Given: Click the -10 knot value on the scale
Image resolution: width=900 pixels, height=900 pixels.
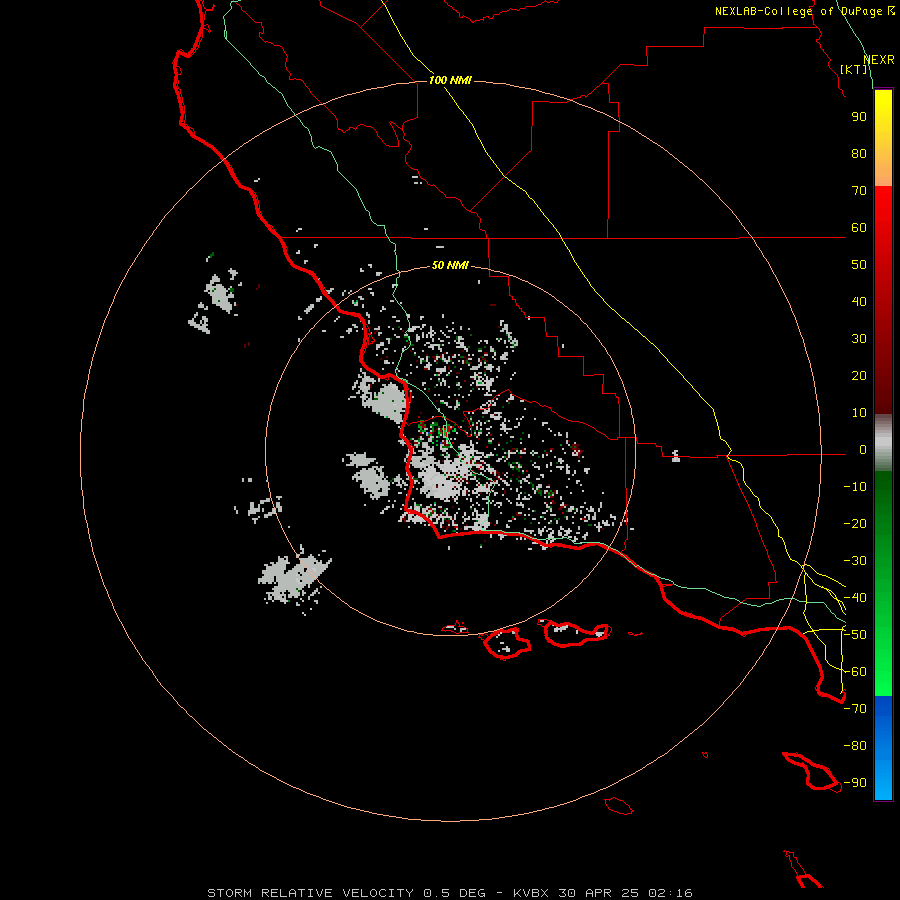Looking at the screenshot, I should [x=855, y=487].
